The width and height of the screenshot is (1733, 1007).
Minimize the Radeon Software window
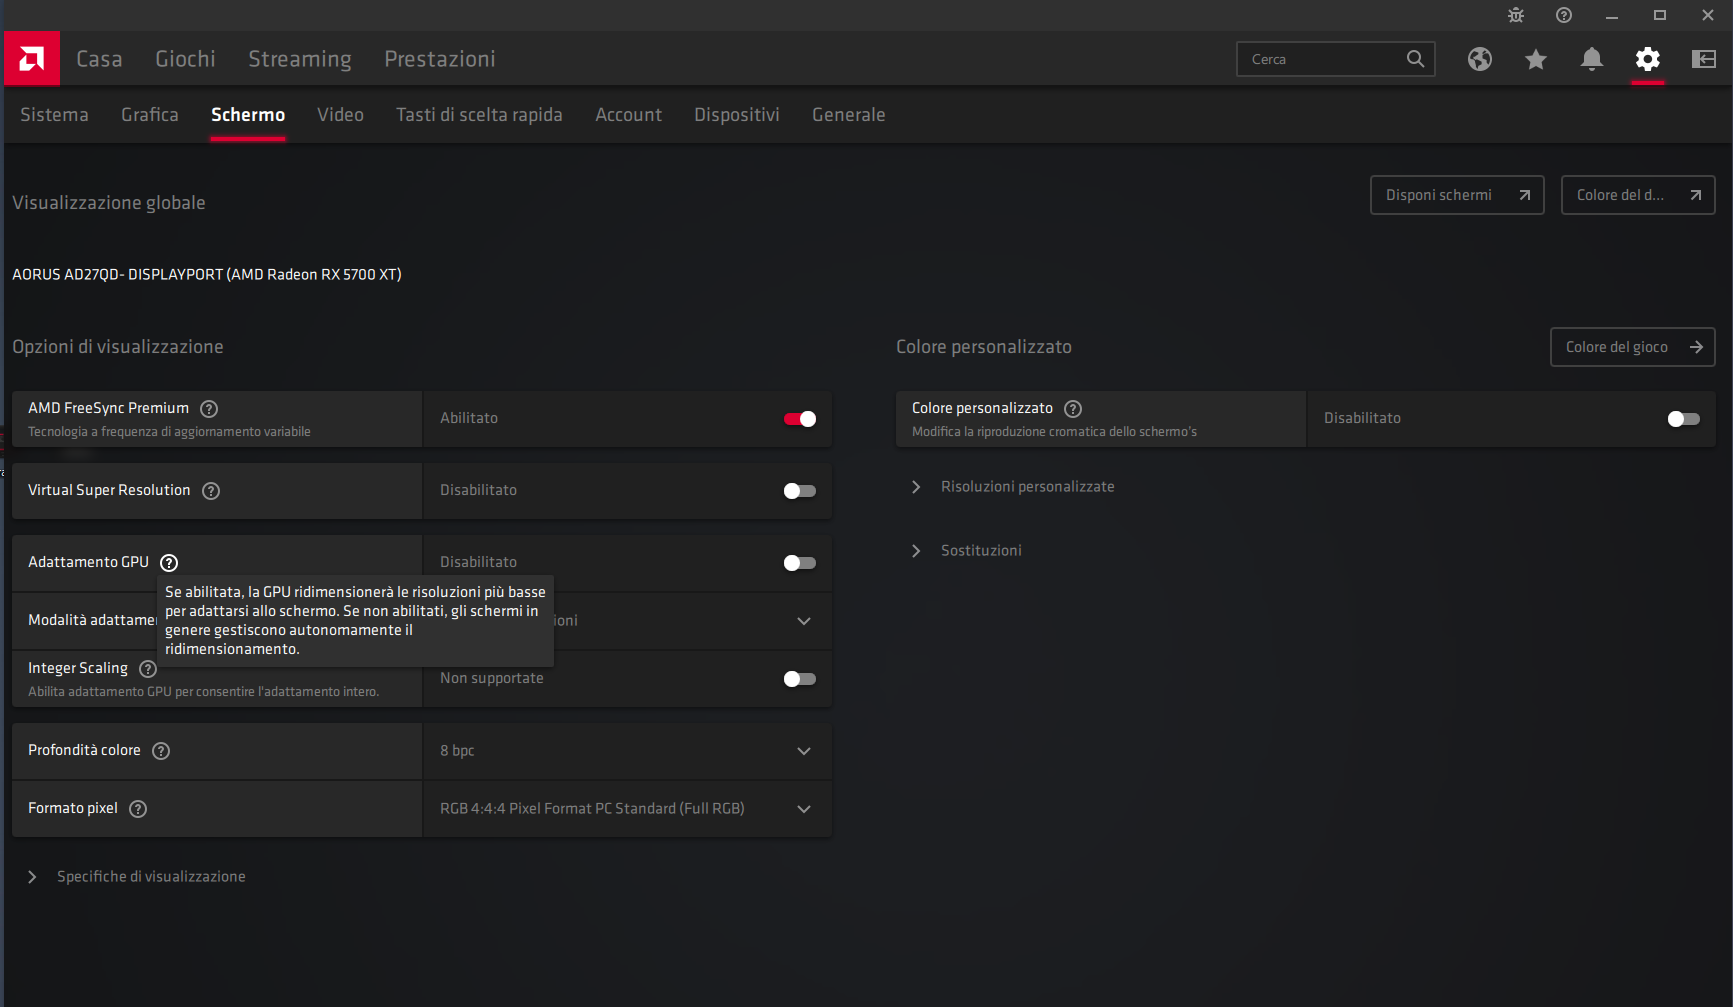pos(1612,15)
